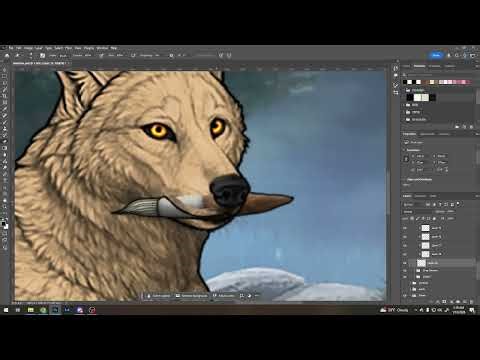The height and width of the screenshot is (360, 480).
Task: Open the Layer menu
Action: [39, 48]
